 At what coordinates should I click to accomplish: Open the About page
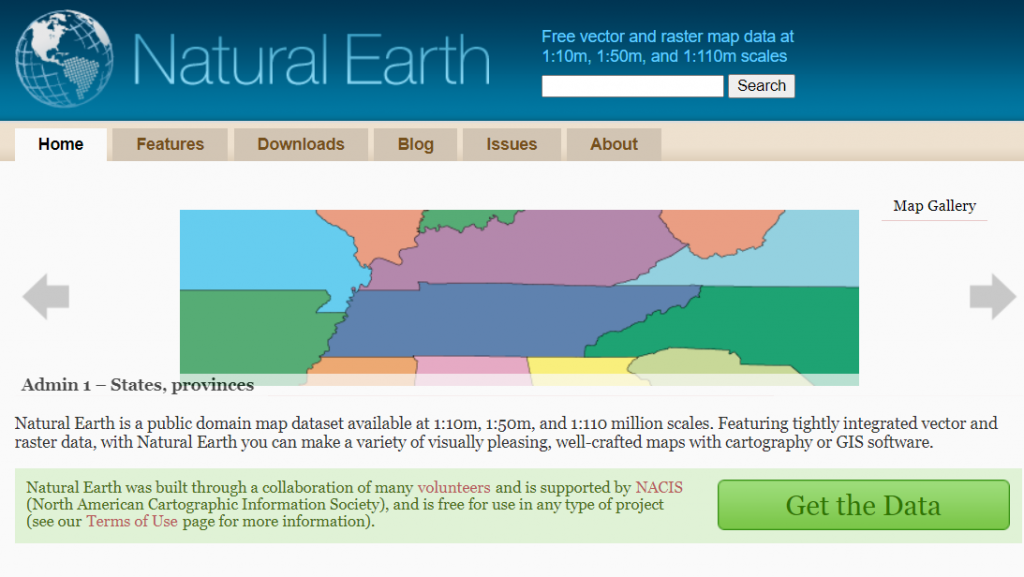(613, 144)
